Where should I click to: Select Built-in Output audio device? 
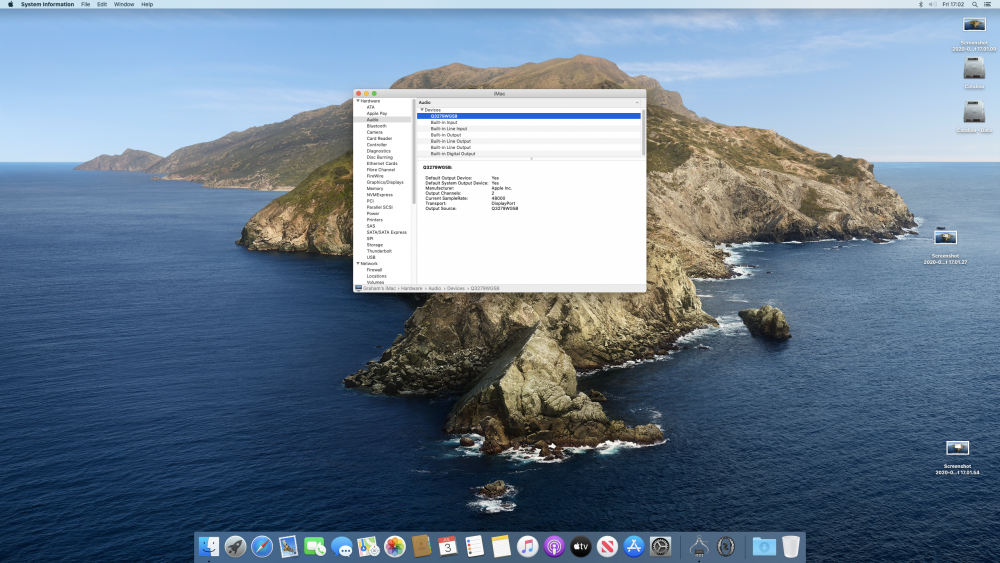pyautogui.click(x=529, y=135)
